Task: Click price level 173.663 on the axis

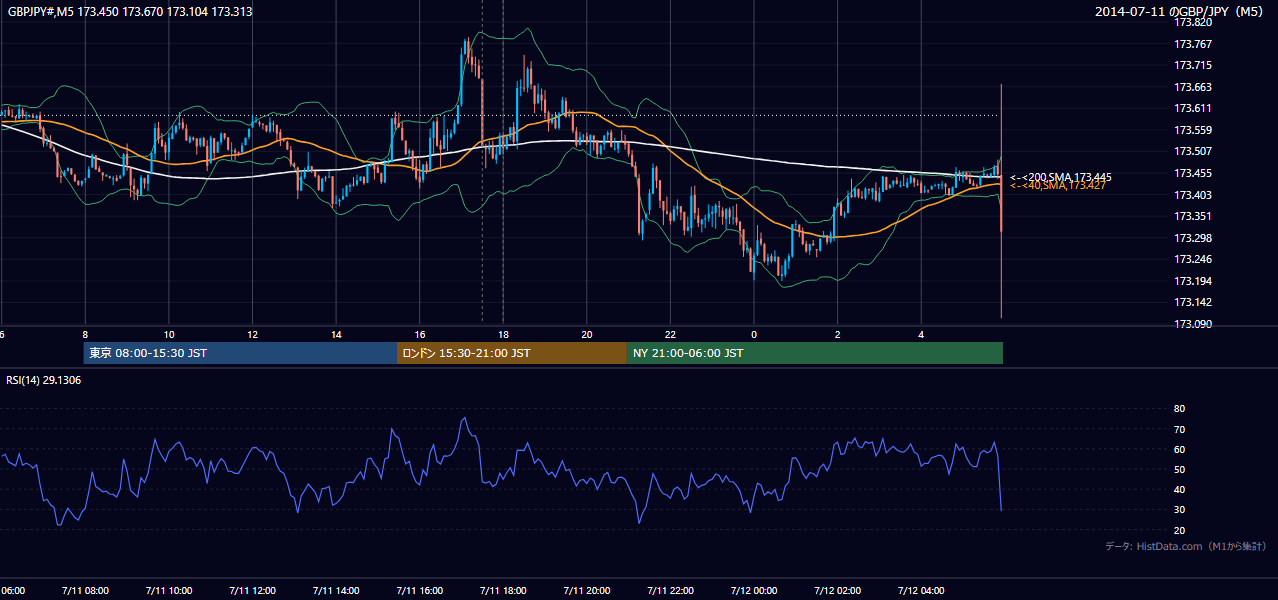Action: pos(1194,87)
